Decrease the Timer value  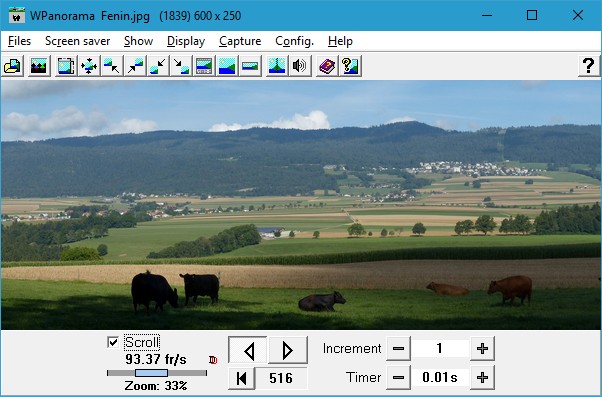(398, 377)
